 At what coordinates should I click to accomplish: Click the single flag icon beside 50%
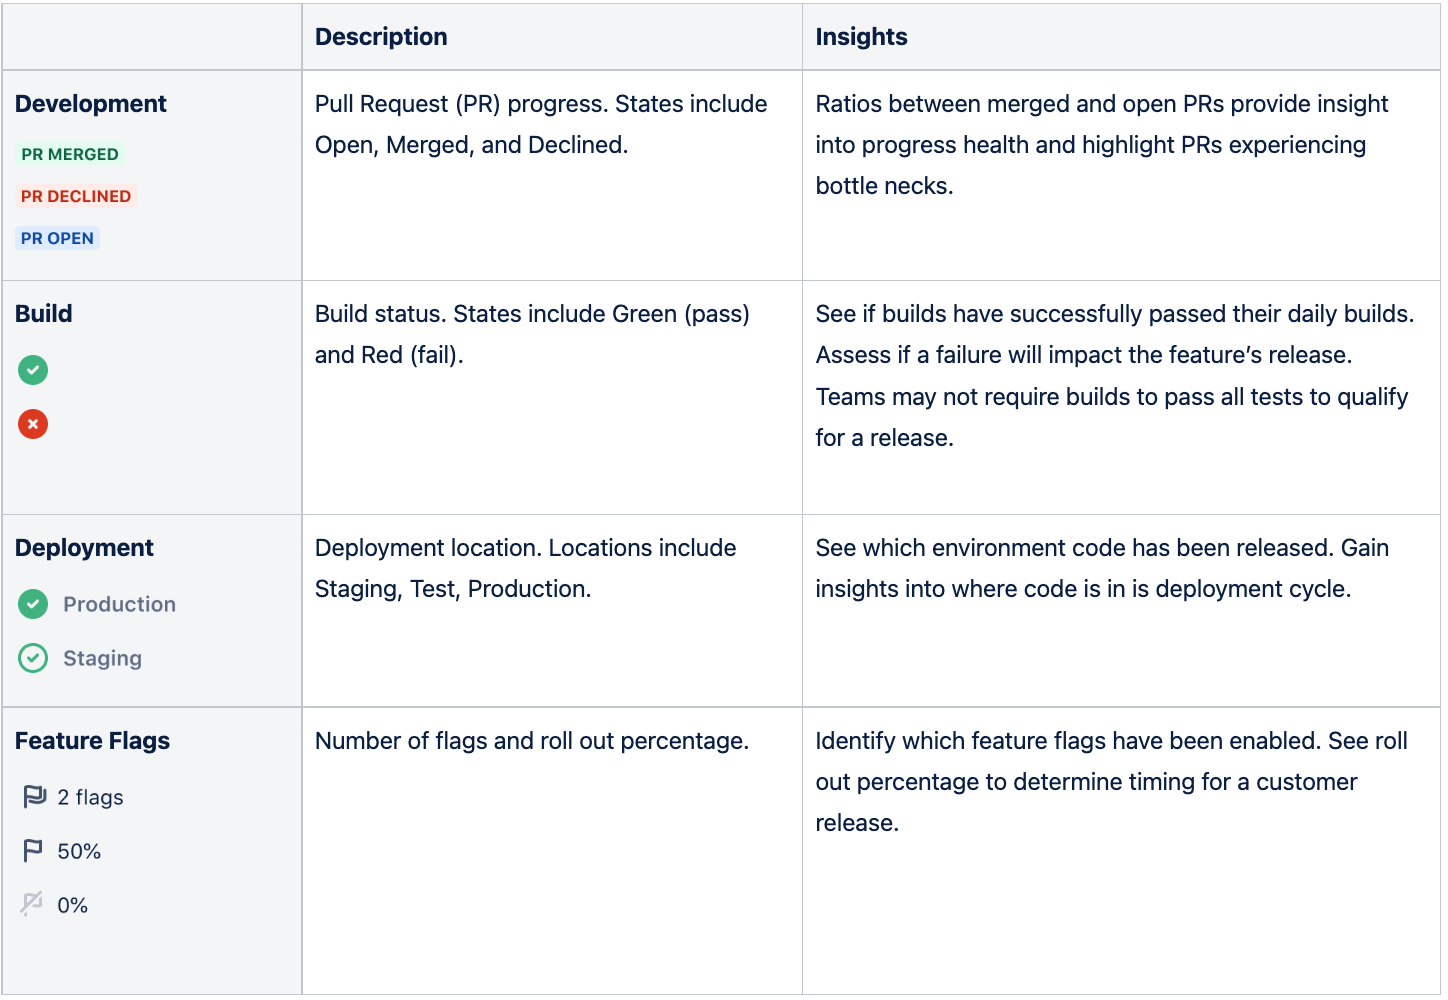[33, 851]
